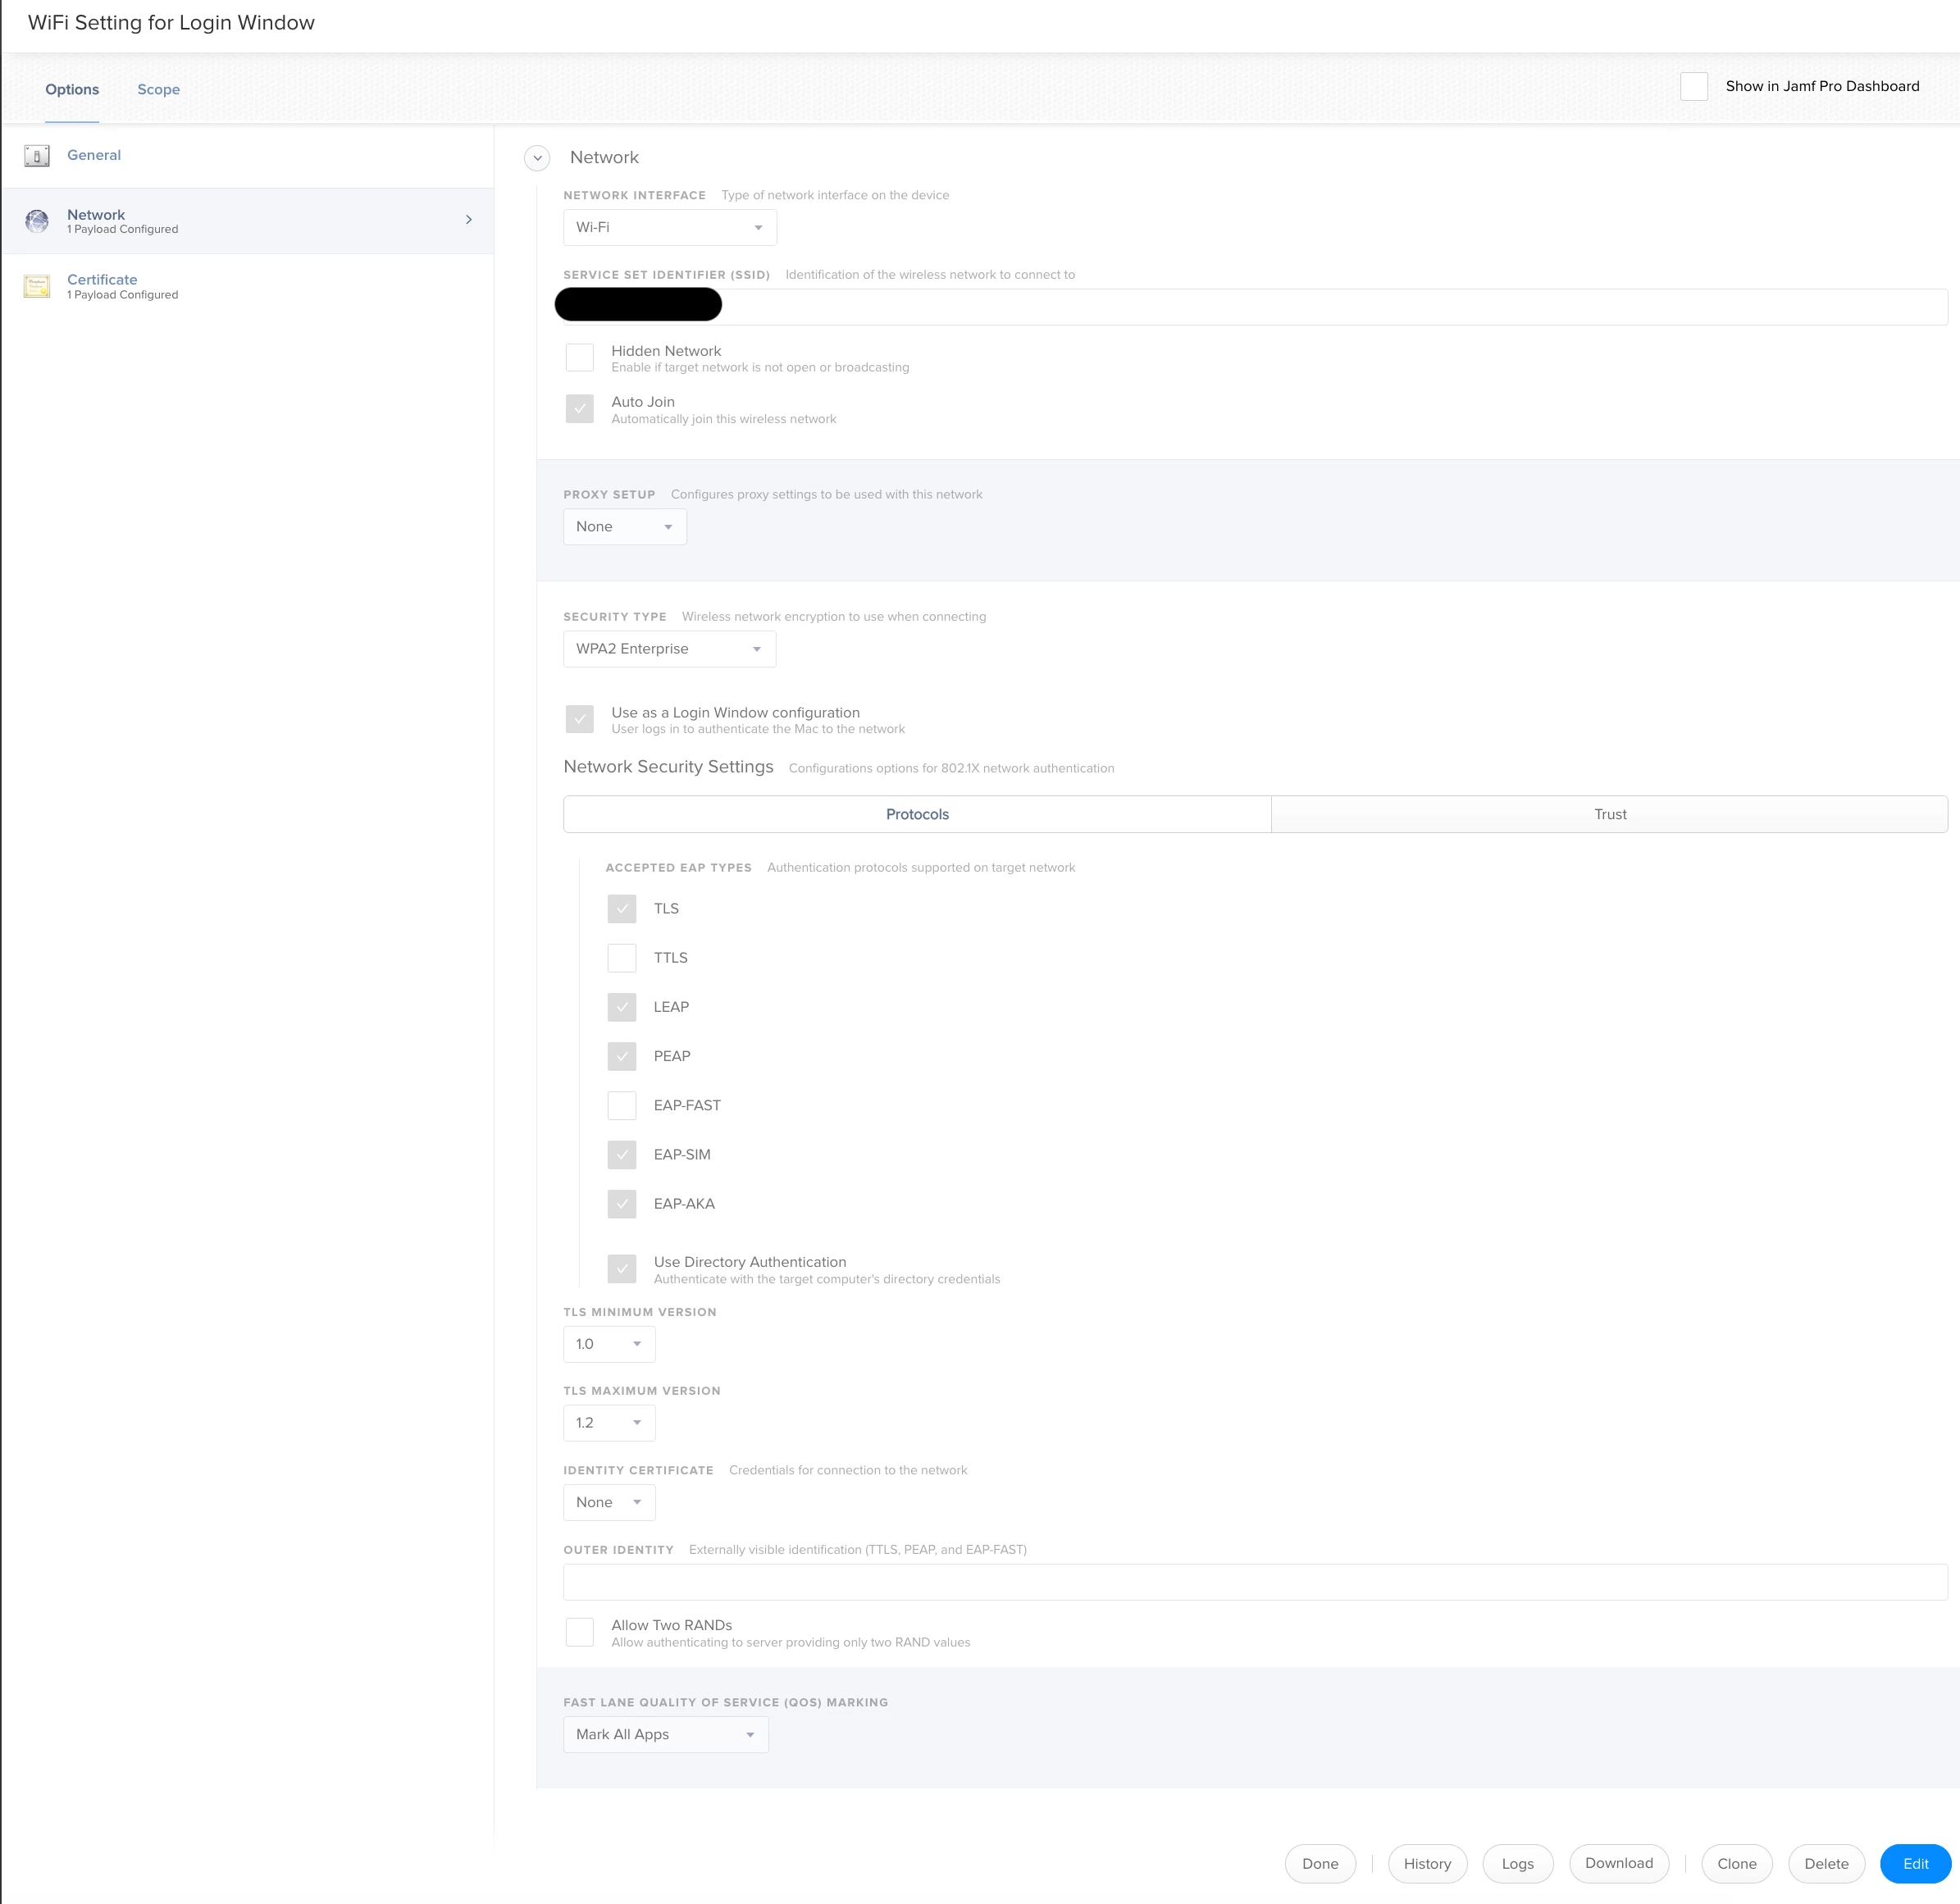Image resolution: width=1960 pixels, height=1904 pixels.
Task: Enable the EAP-FAST checkbox
Action: coord(621,1106)
